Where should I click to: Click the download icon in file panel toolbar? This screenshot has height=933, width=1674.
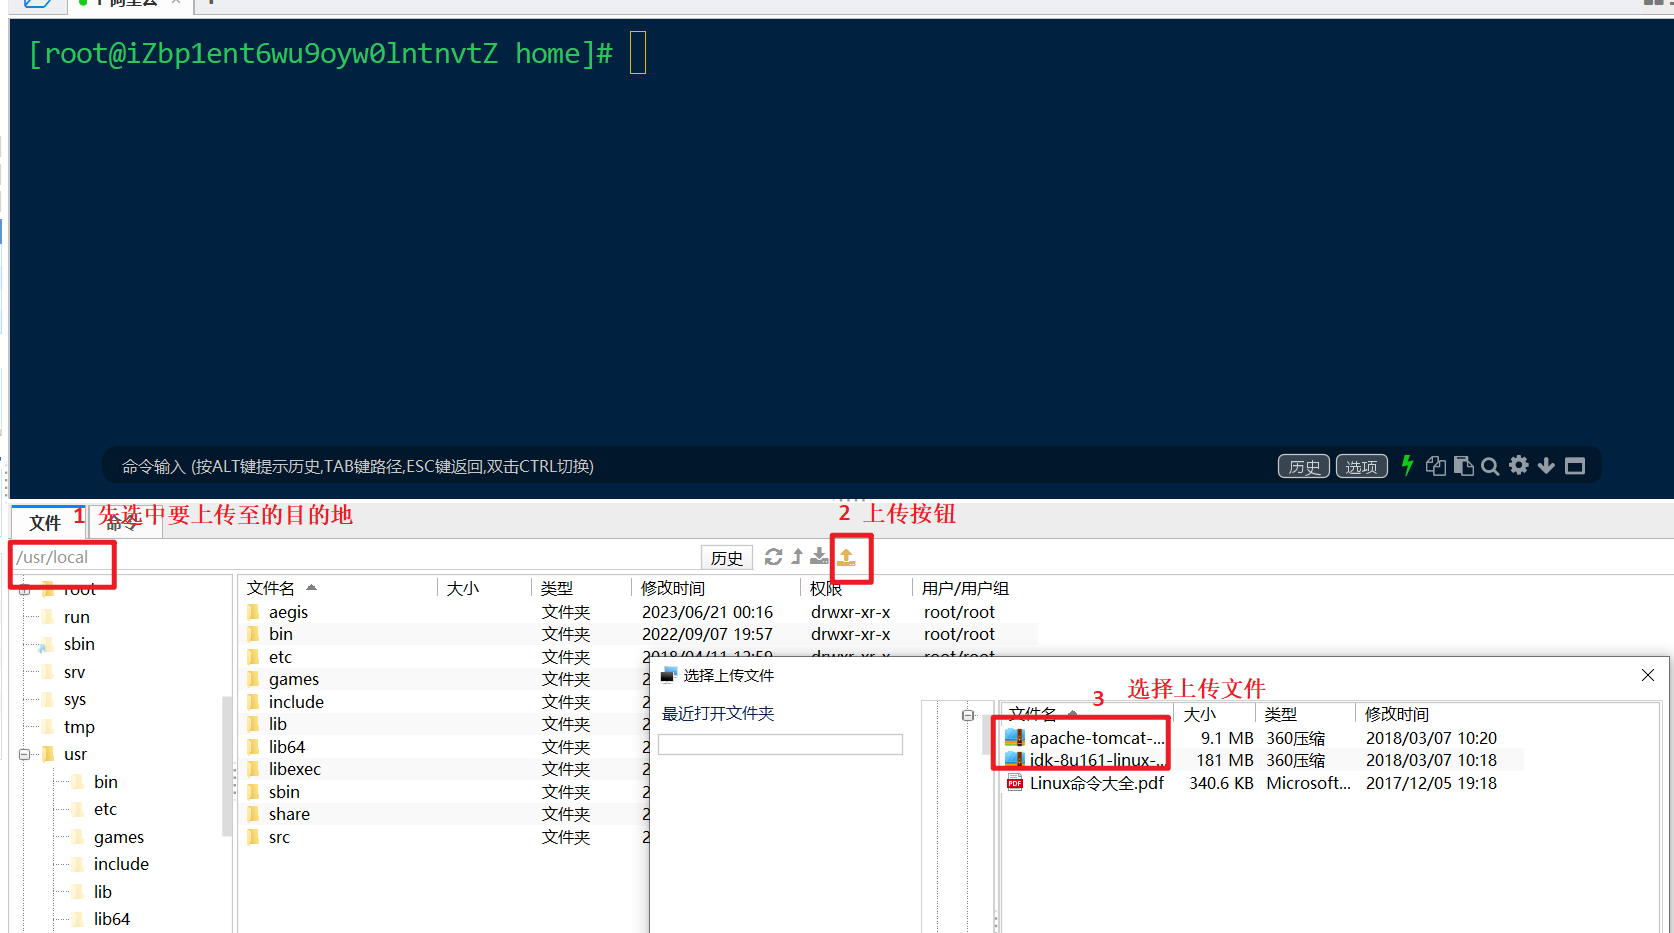point(819,557)
